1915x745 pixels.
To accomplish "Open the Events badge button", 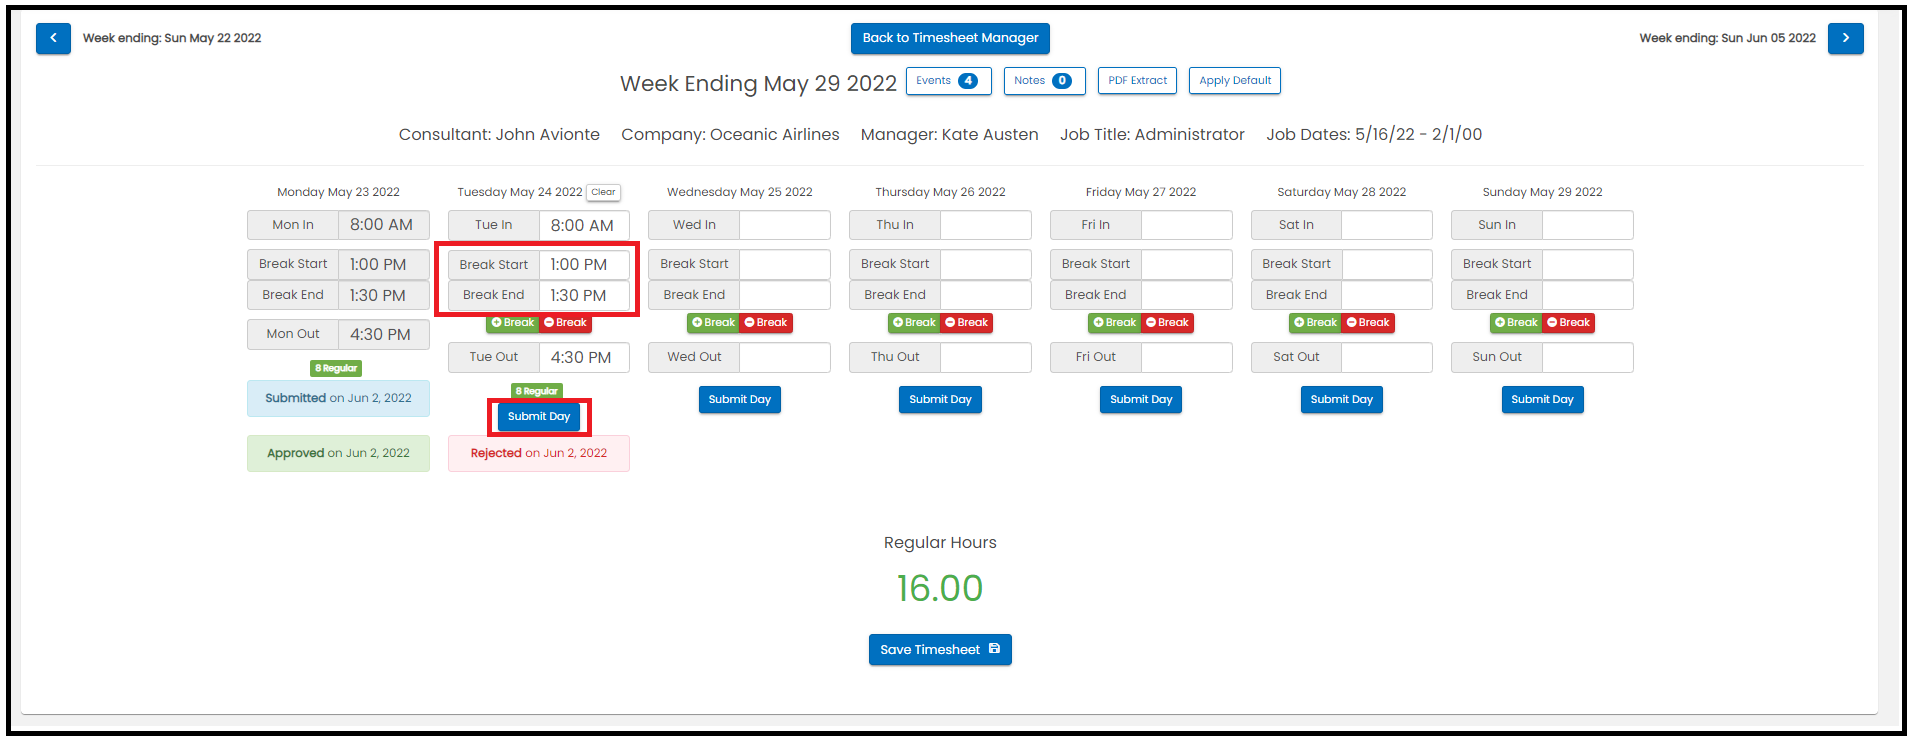I will click(x=948, y=81).
